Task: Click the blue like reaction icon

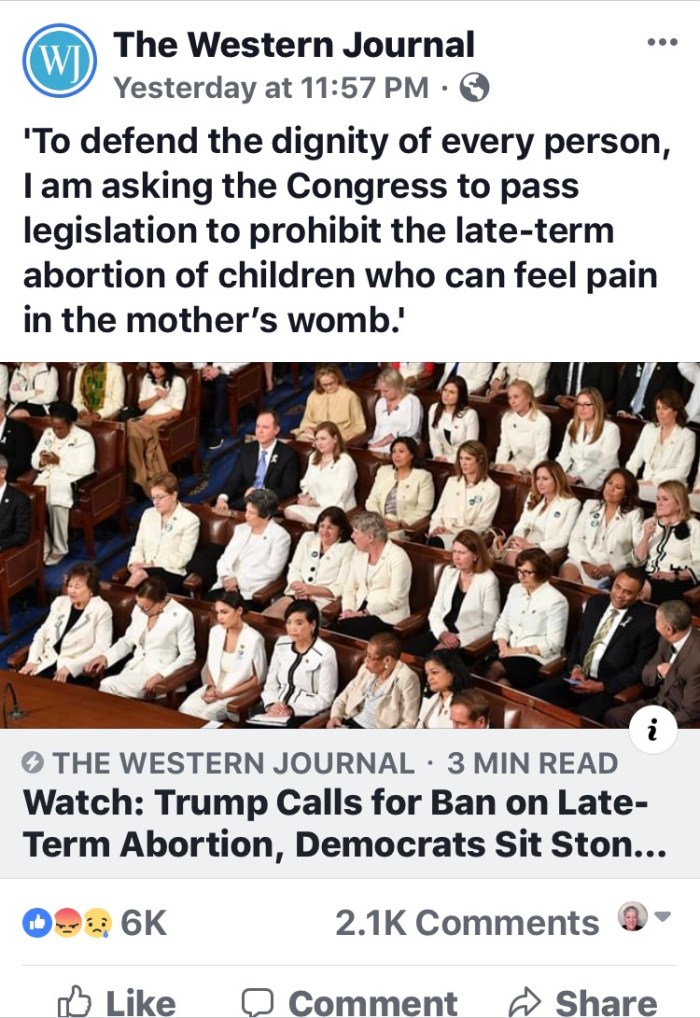Action: click(x=37, y=923)
